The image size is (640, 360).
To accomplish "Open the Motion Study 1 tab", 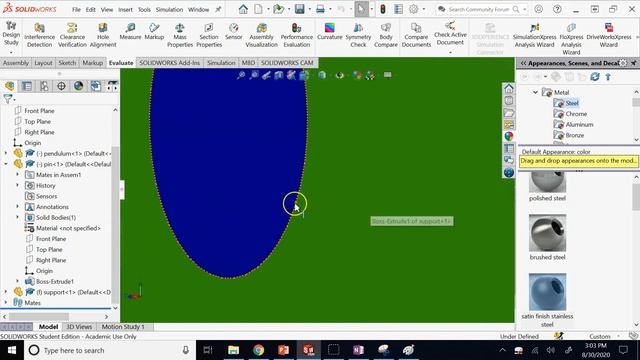I will coord(123,327).
